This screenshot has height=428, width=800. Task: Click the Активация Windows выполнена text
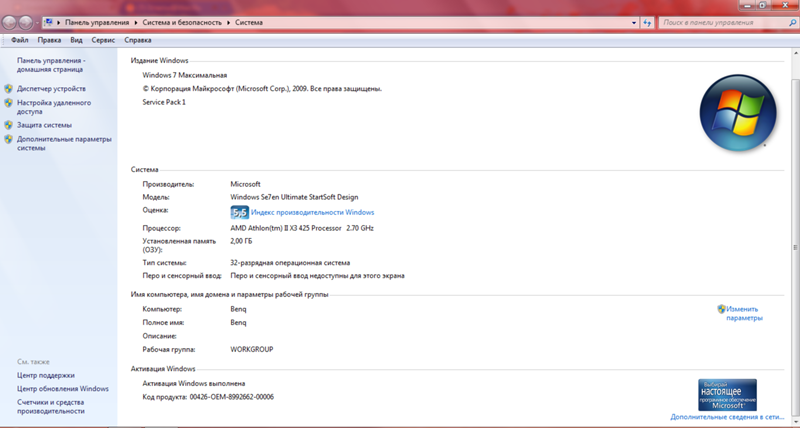[193, 383]
